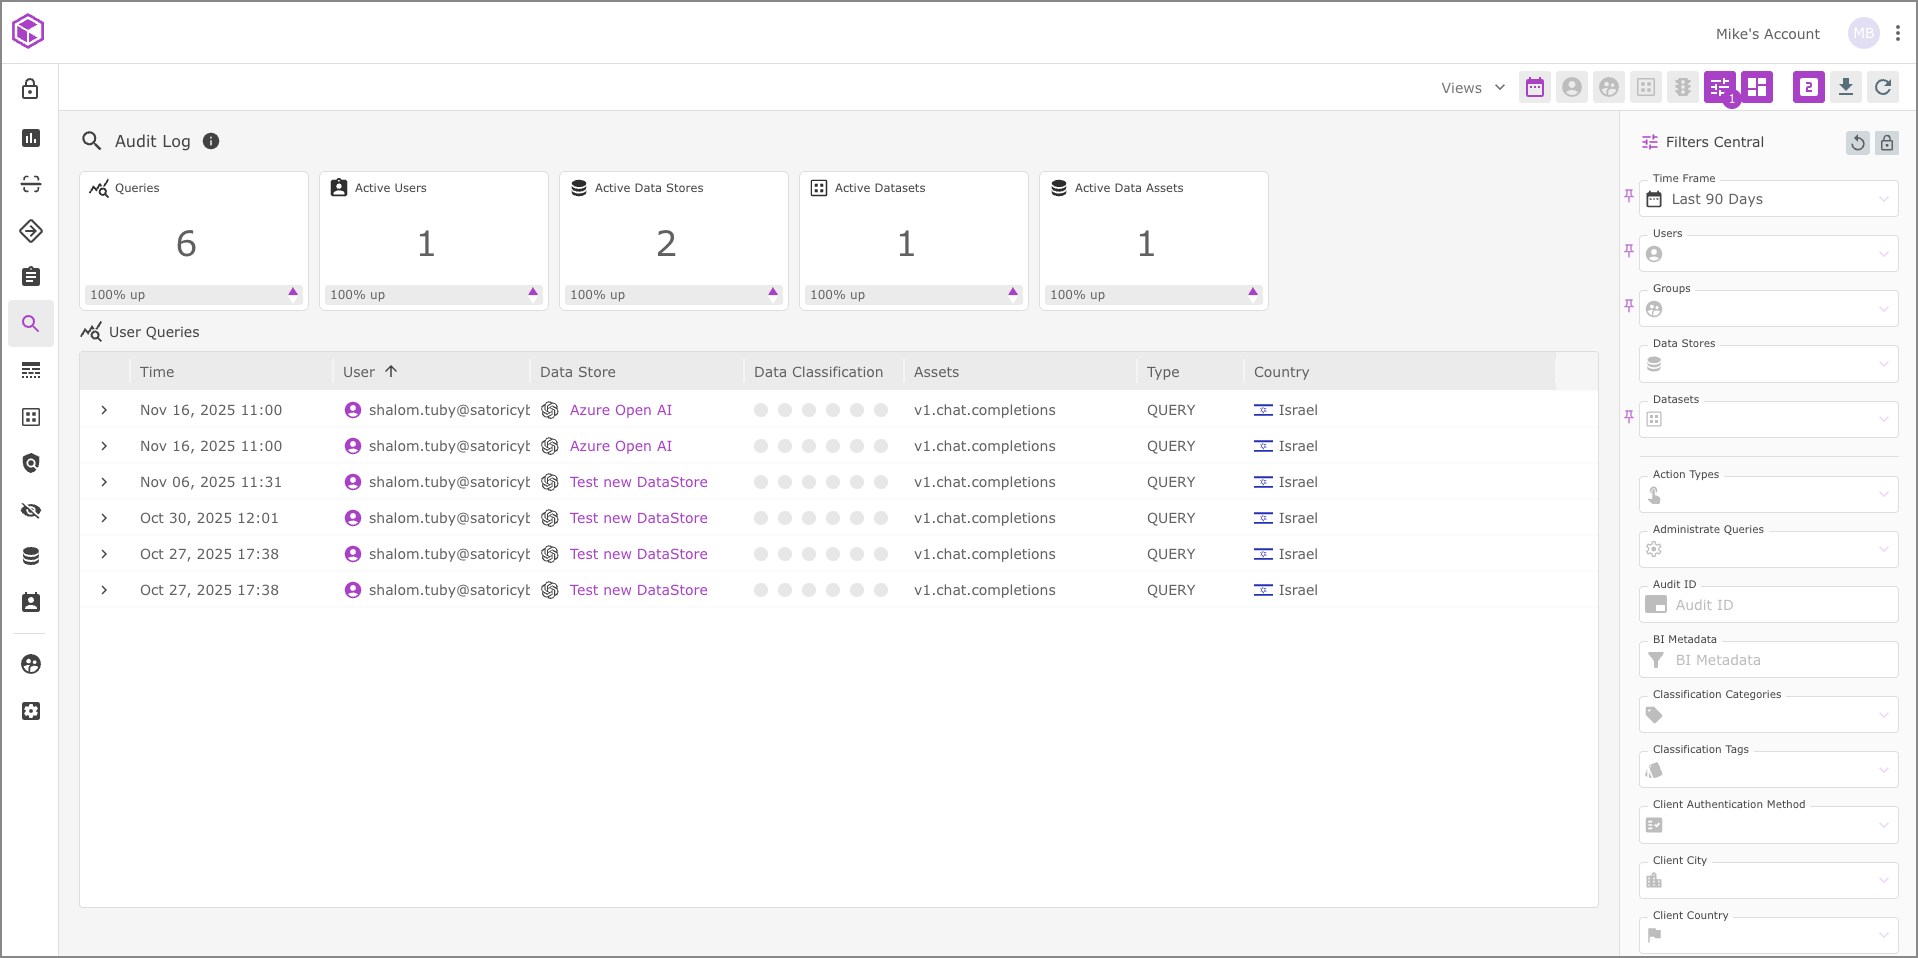Open the database stack icon in the sidebar
Image resolution: width=1918 pixels, height=958 pixels.
pos(31,556)
